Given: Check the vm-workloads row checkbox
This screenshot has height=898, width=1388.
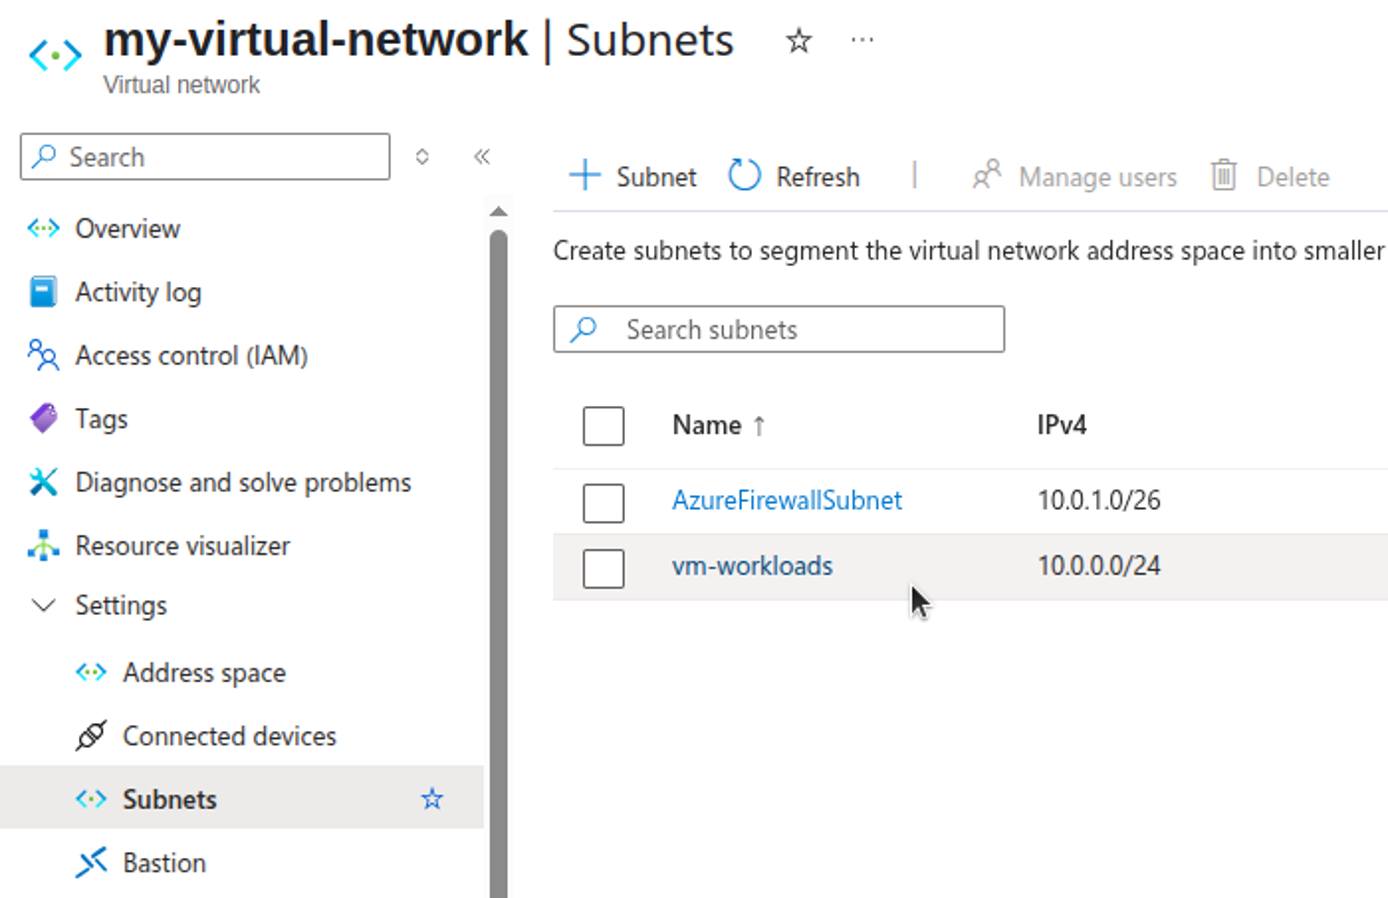Looking at the screenshot, I should click(x=602, y=567).
